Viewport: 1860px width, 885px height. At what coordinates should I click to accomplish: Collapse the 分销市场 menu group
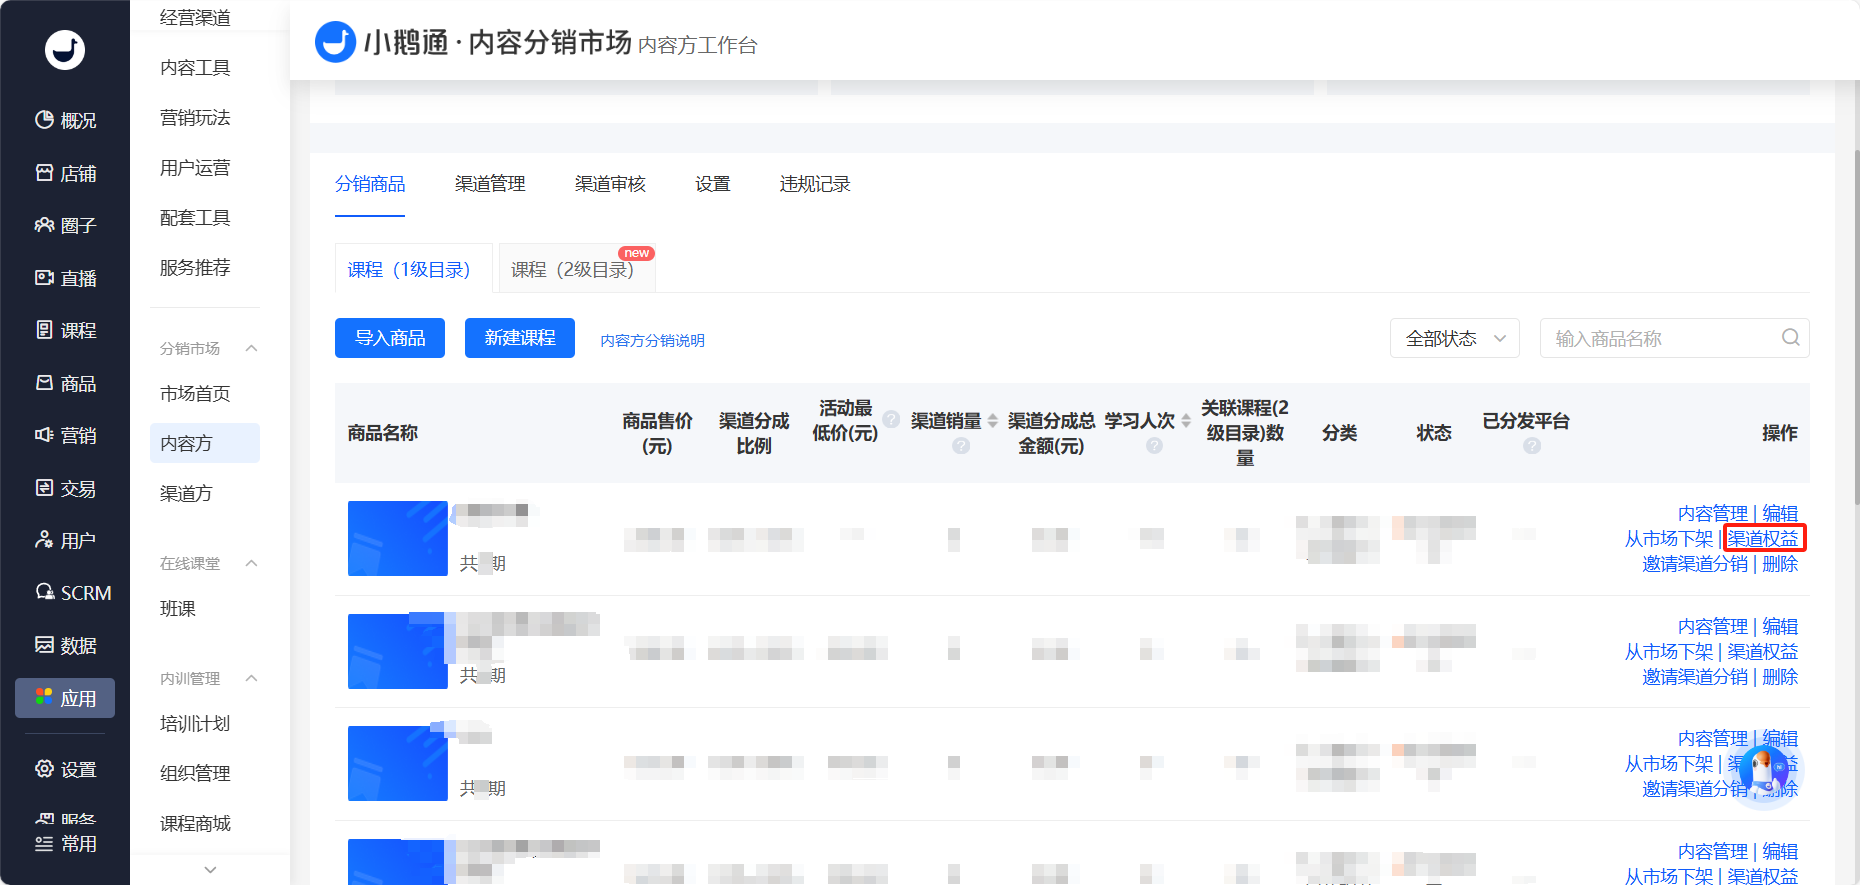(x=252, y=348)
